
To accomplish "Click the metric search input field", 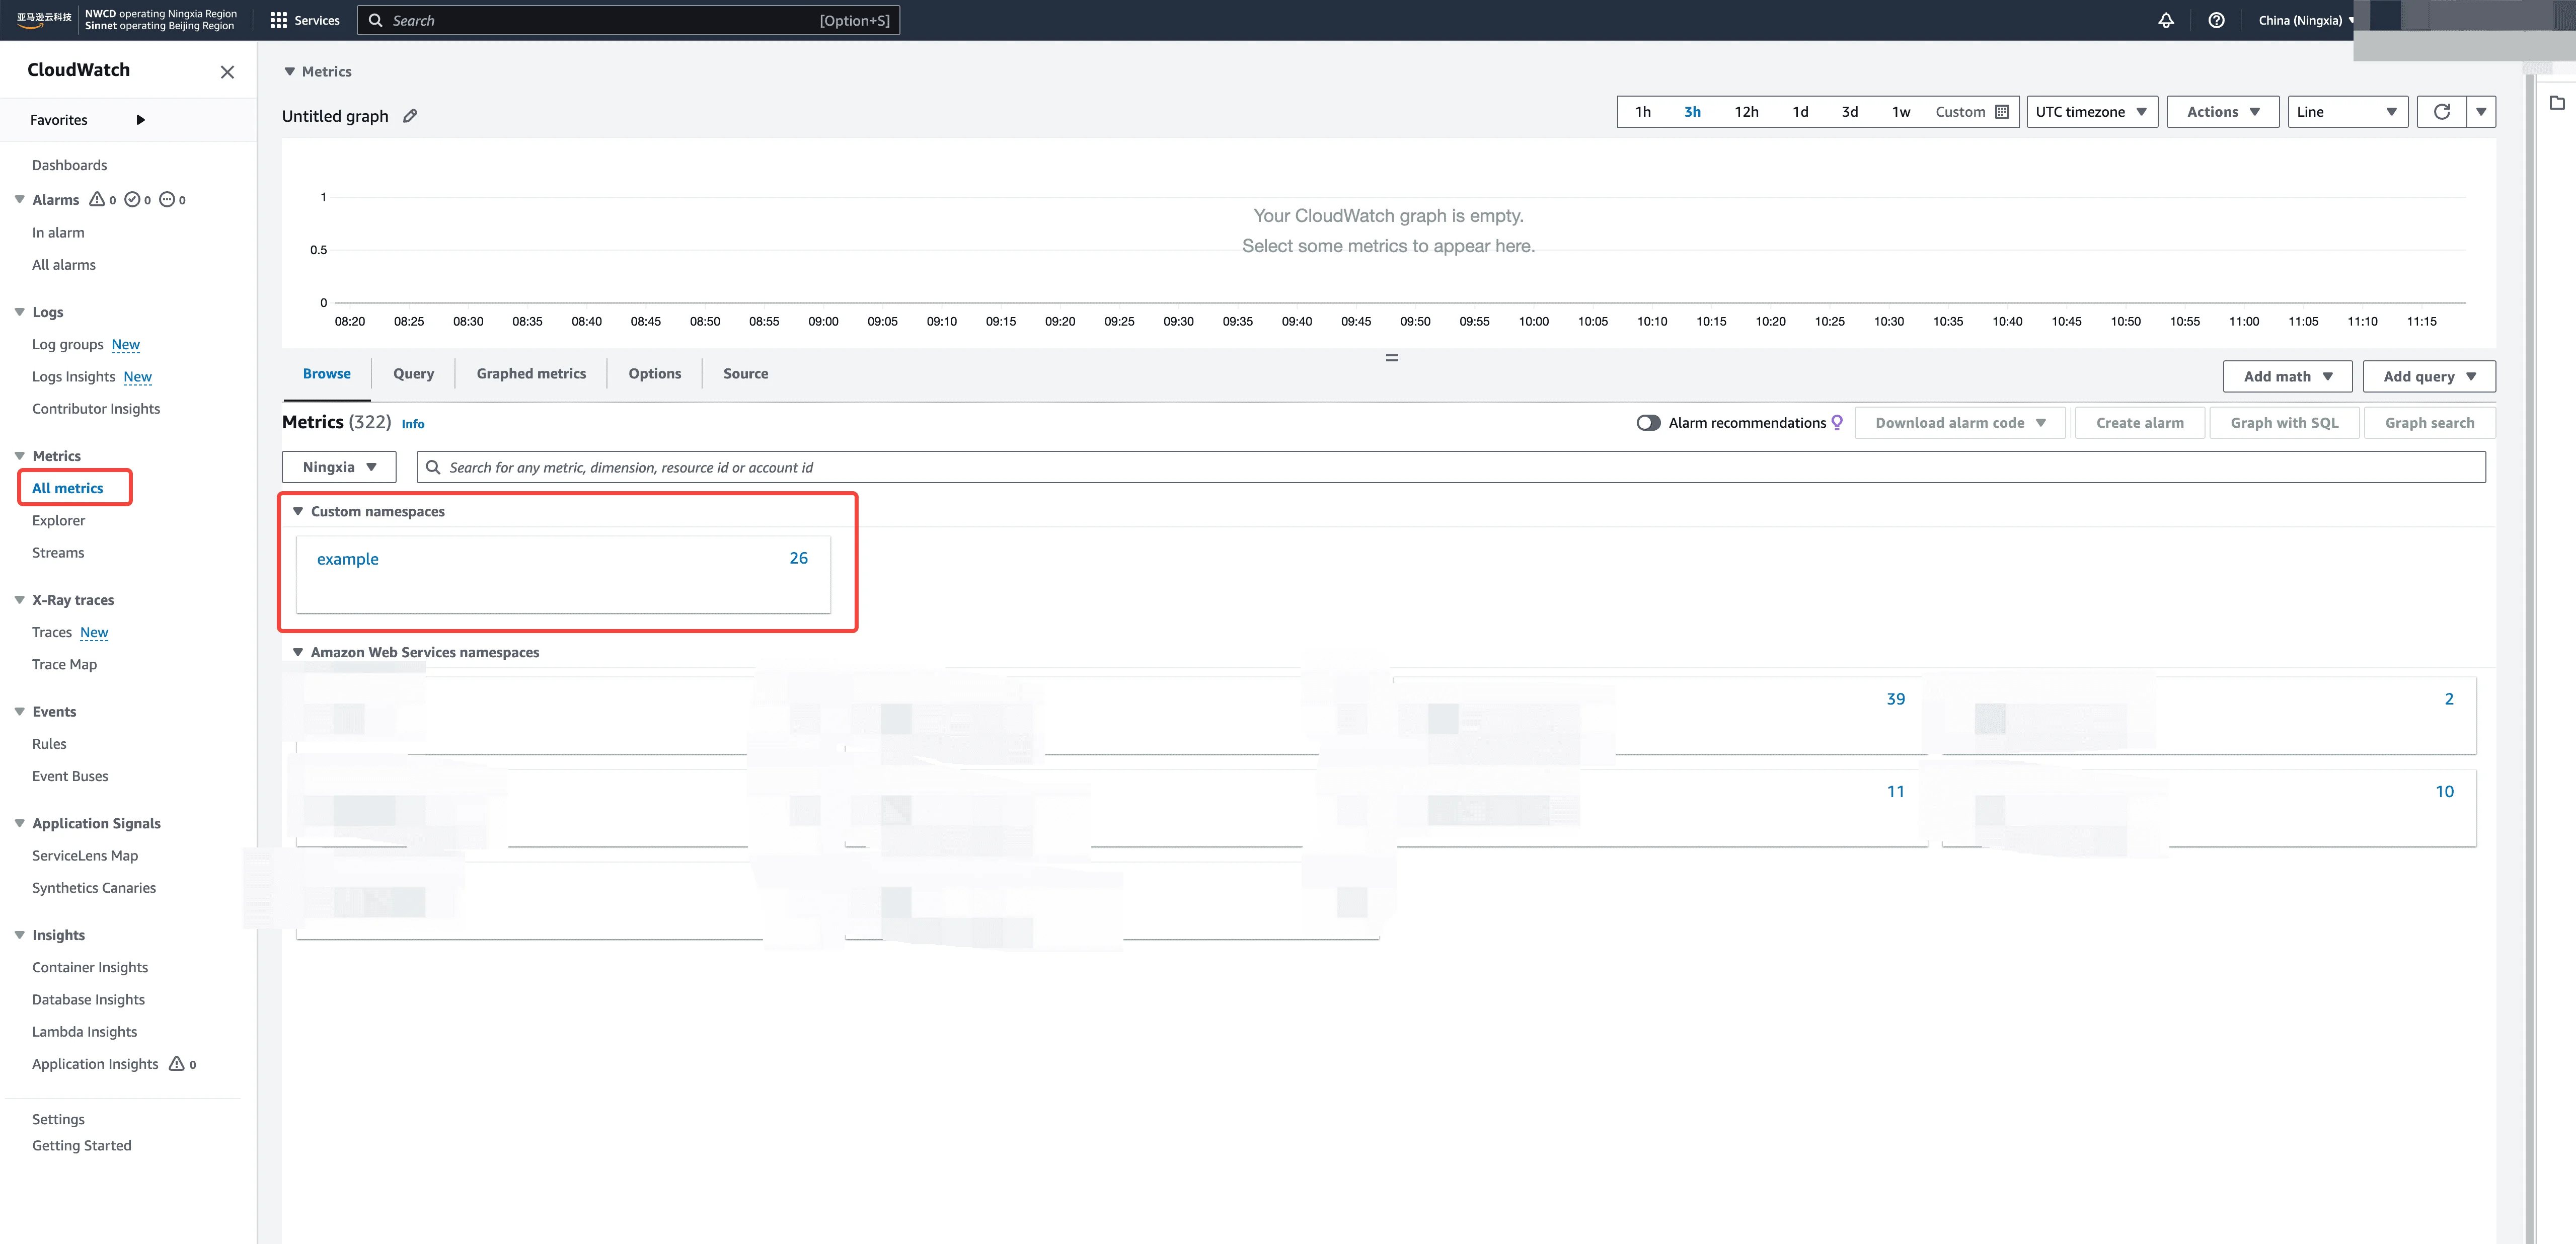I will click(1450, 467).
